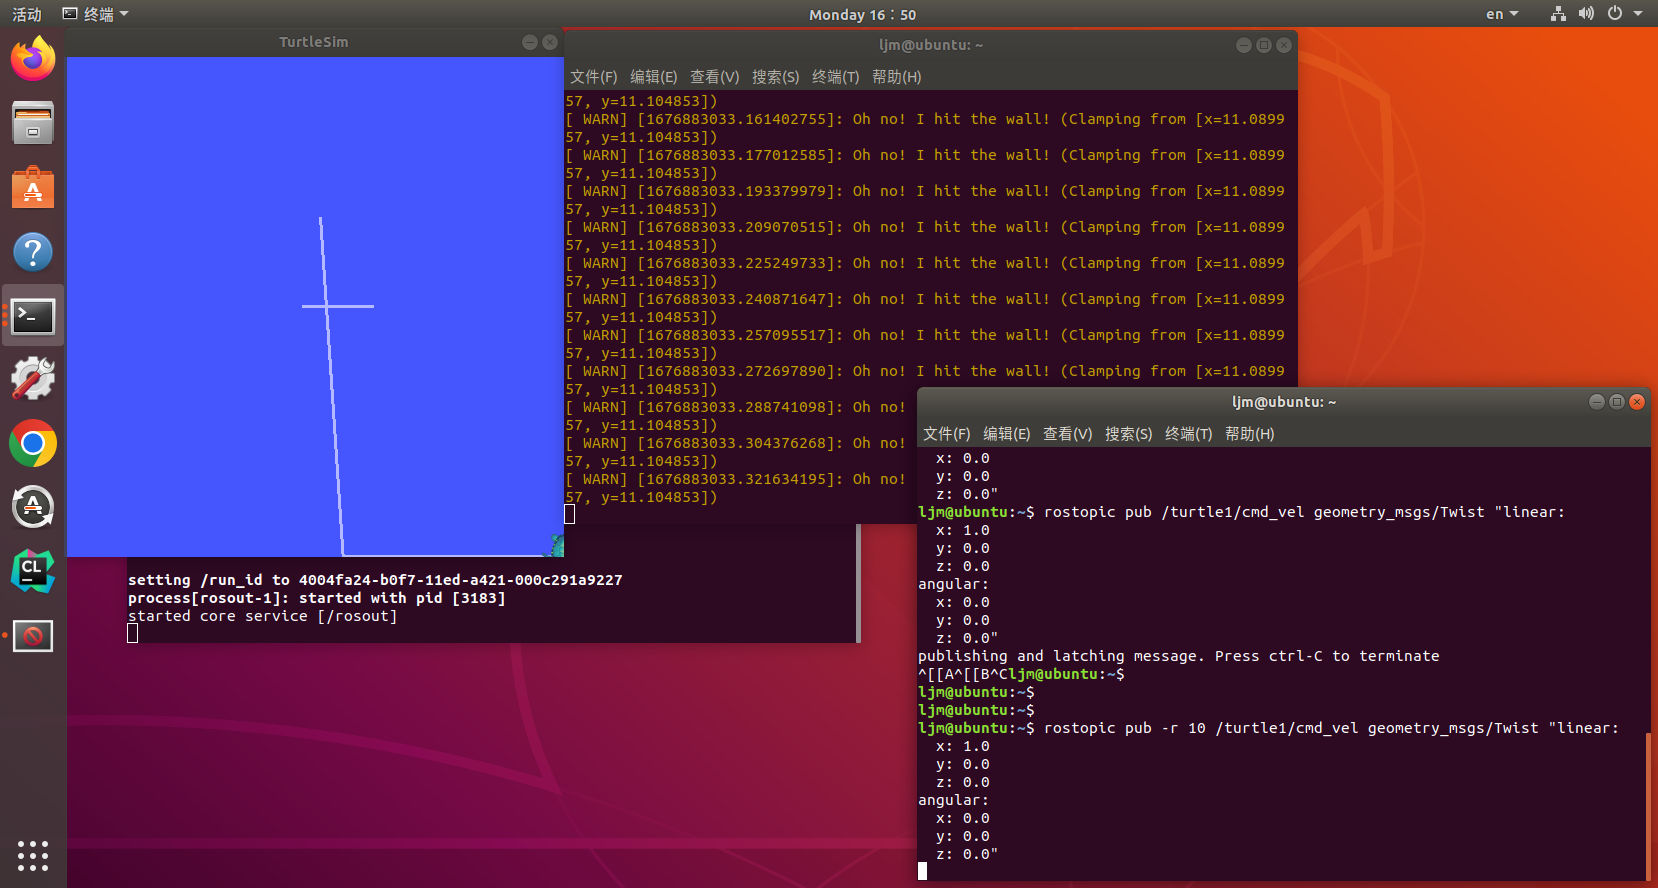Minimize the front terminal window

point(1597,402)
